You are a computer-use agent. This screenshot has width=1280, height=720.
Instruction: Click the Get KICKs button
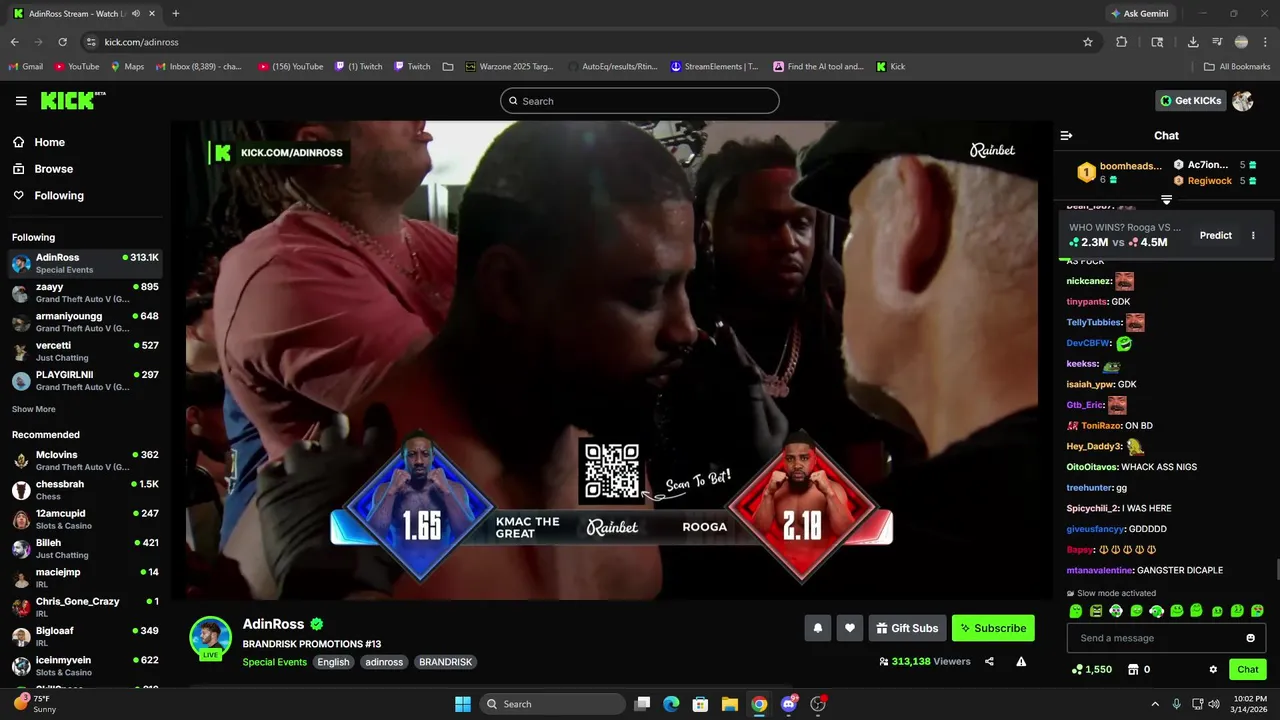pos(1190,101)
